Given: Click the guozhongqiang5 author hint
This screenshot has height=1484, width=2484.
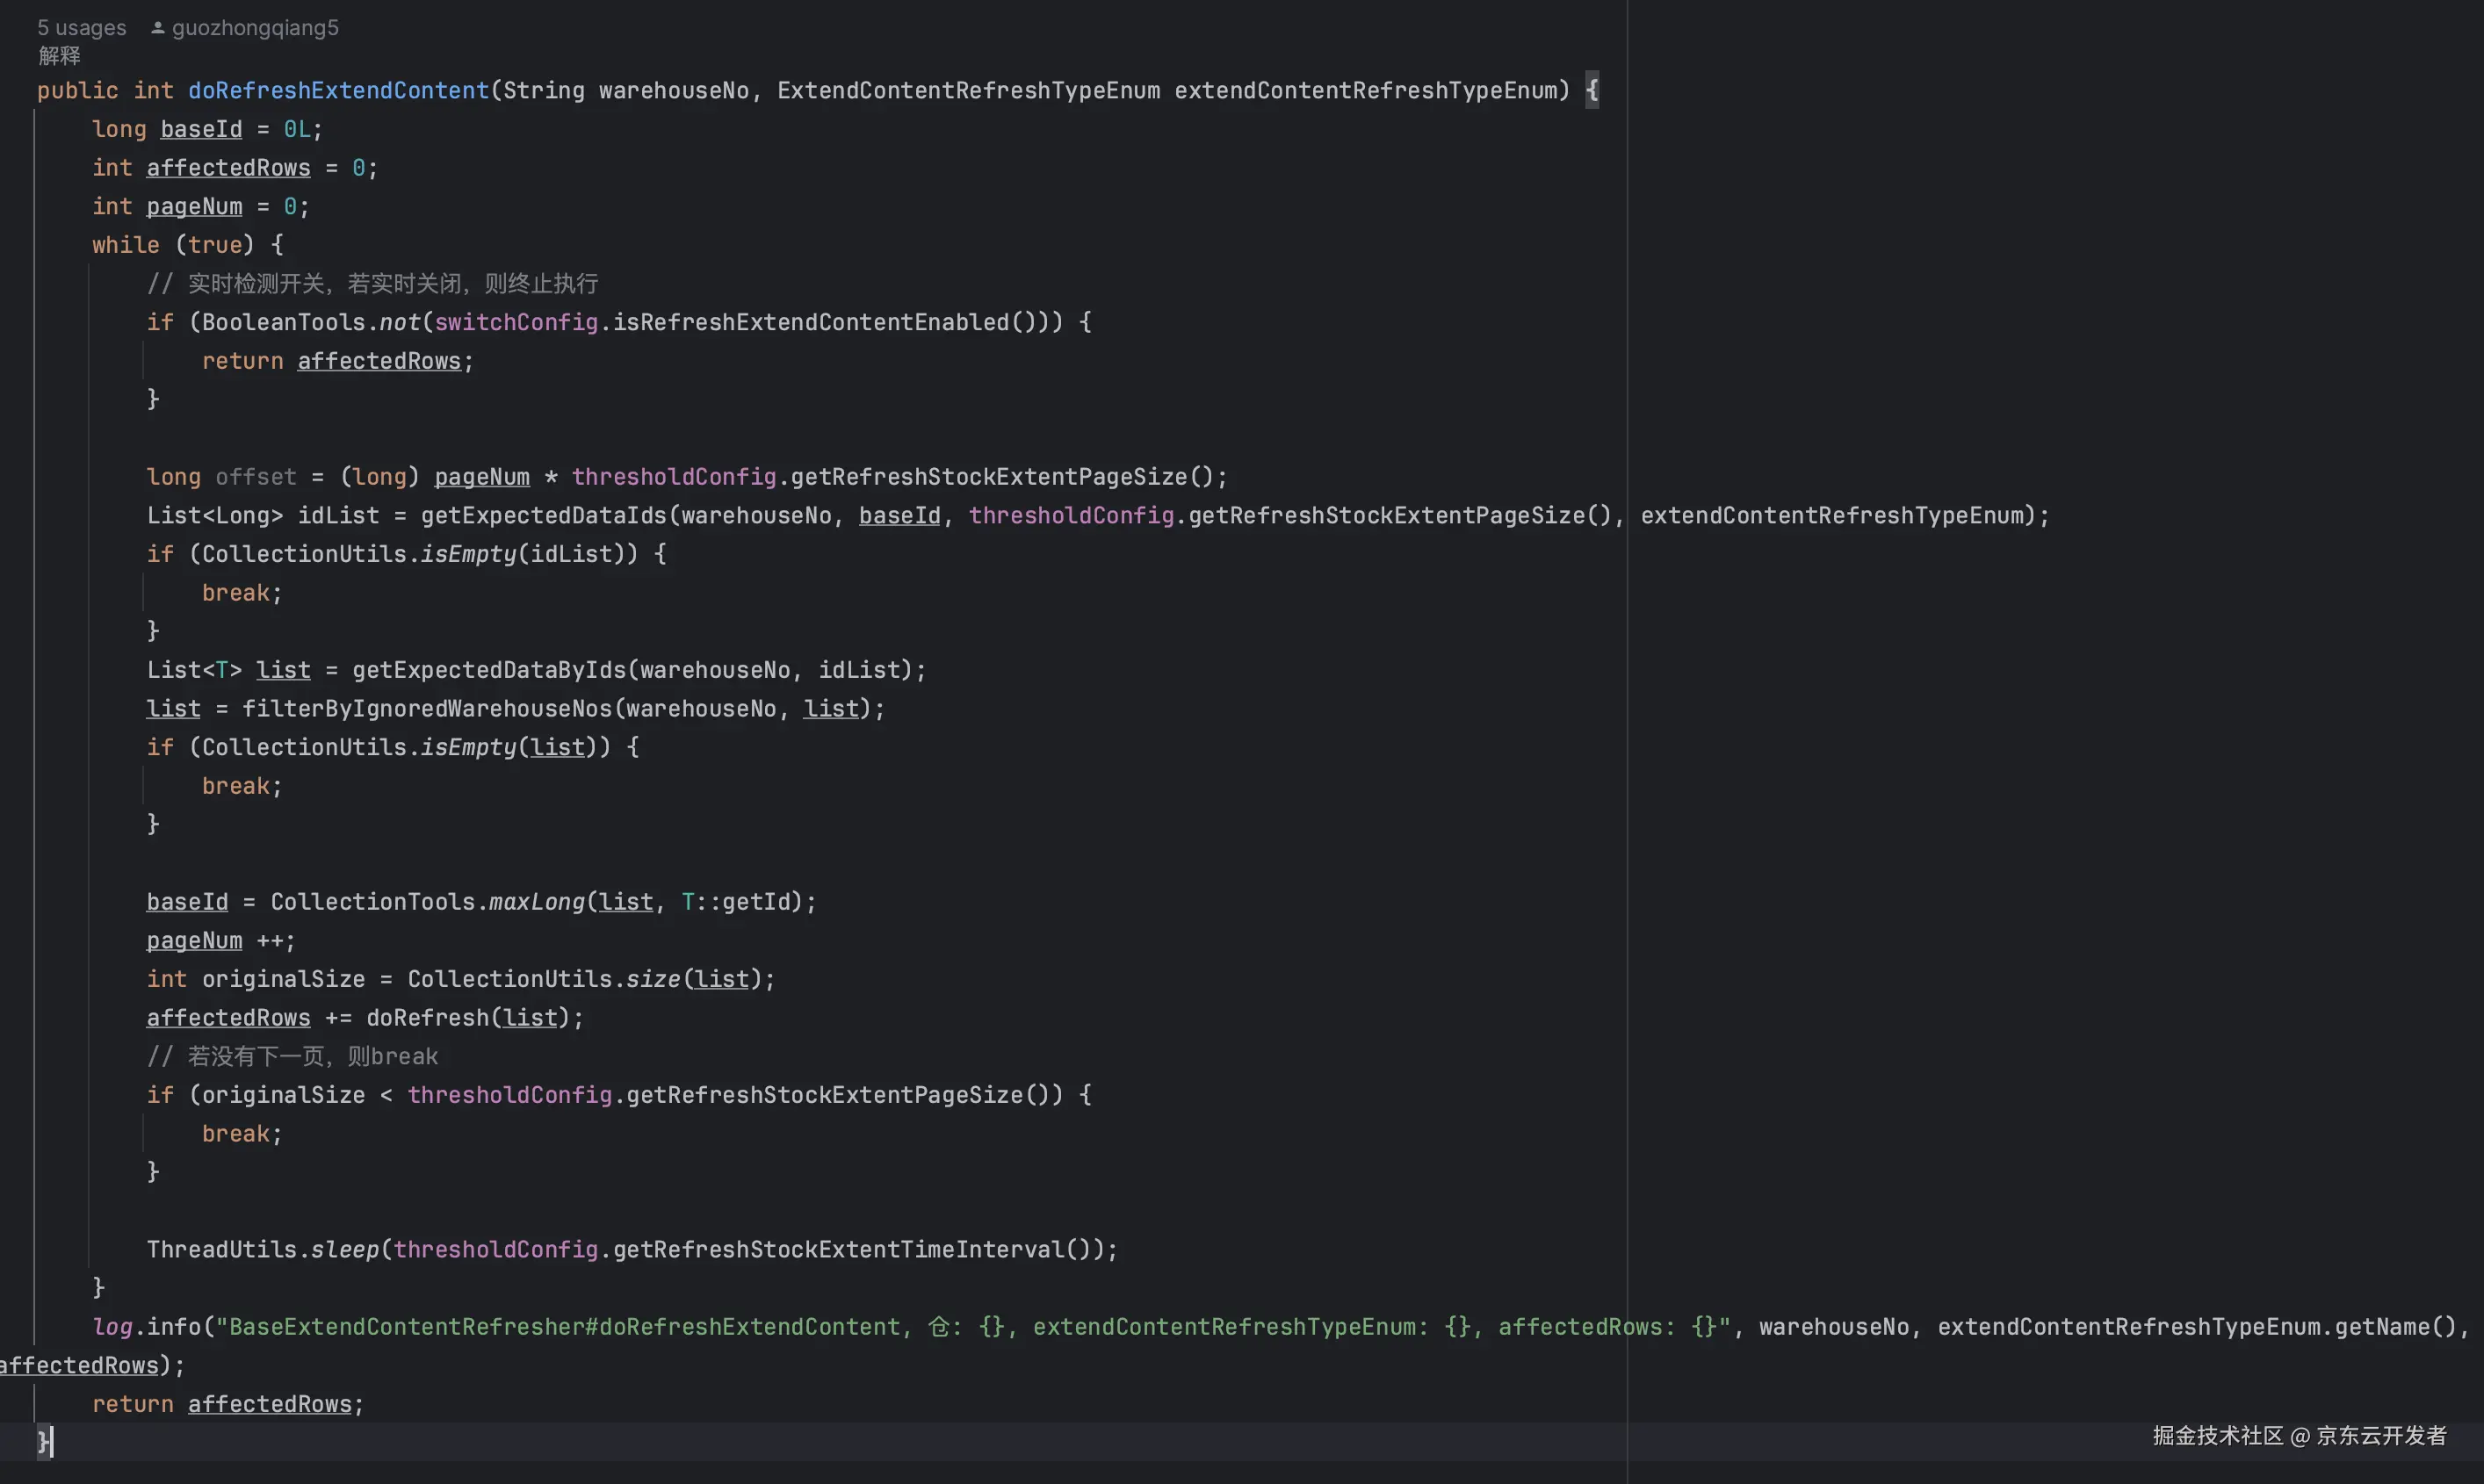Looking at the screenshot, I should click(x=255, y=28).
